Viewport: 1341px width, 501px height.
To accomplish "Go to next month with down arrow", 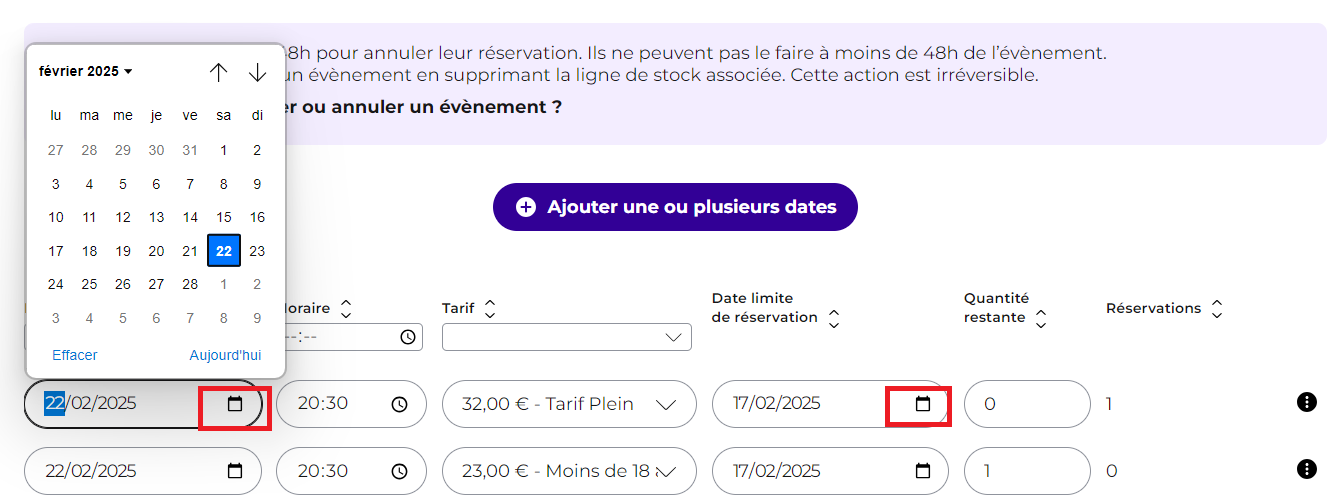I will pos(258,72).
